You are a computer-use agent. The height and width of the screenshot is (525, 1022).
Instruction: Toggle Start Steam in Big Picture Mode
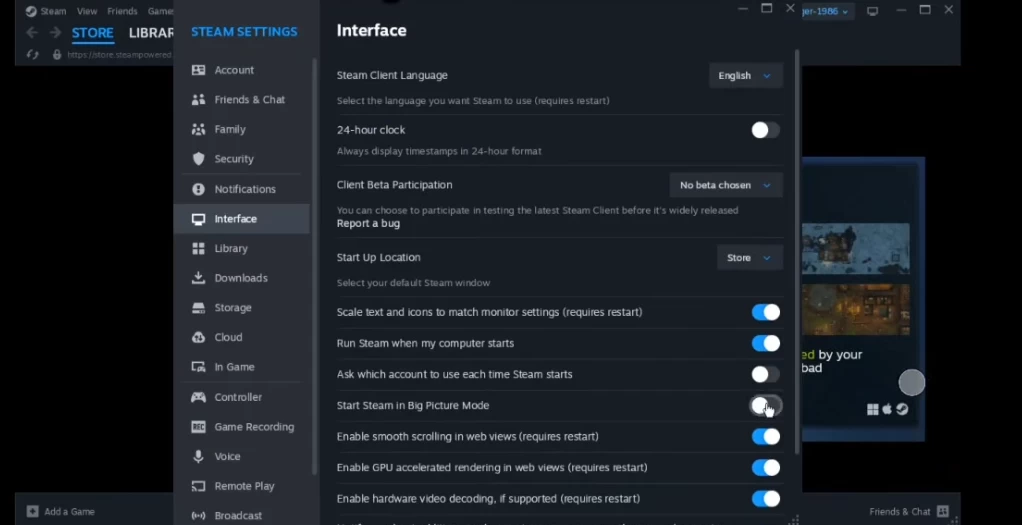coord(765,405)
